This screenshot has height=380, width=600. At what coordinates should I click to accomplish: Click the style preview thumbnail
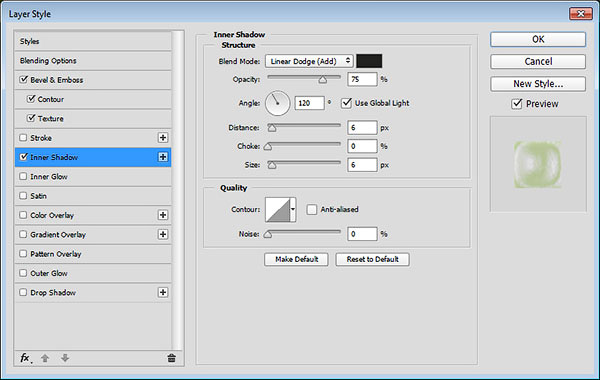tap(538, 164)
